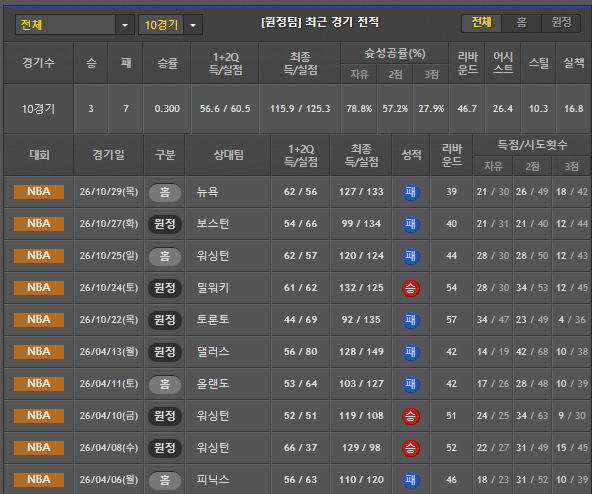This screenshot has width=592, height=494.
Task: Click the final score 128 / 149
Action: point(361,352)
